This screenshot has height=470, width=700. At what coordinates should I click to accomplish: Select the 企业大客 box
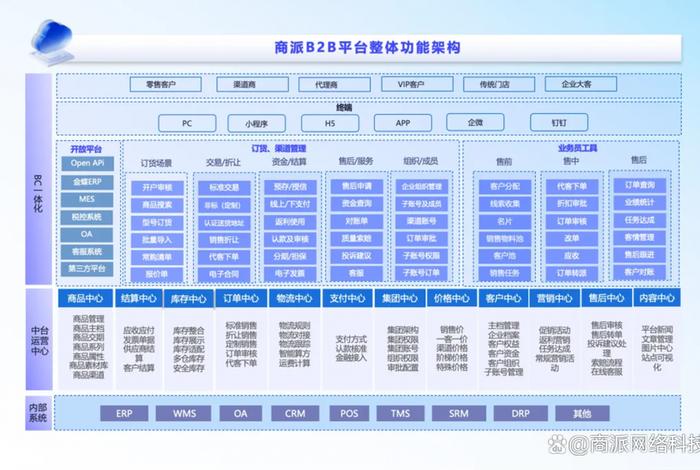point(581,84)
